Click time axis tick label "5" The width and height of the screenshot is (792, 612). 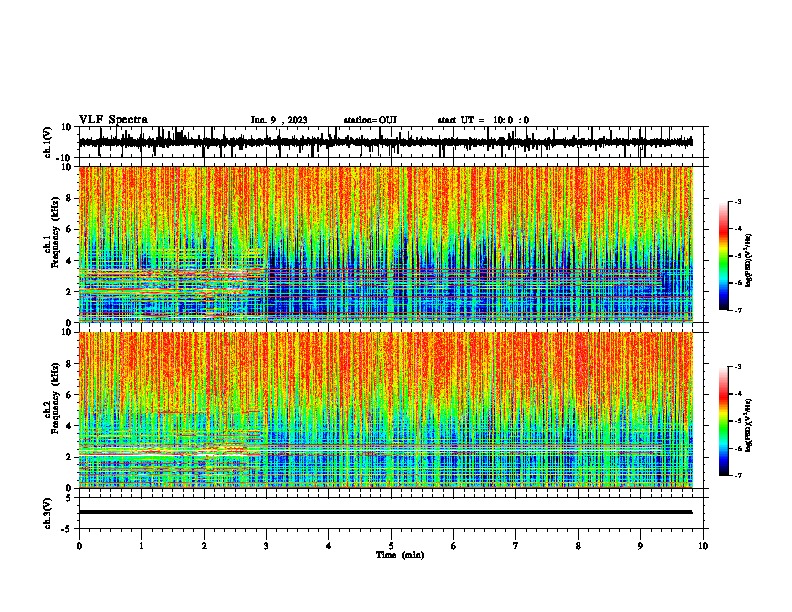point(391,546)
